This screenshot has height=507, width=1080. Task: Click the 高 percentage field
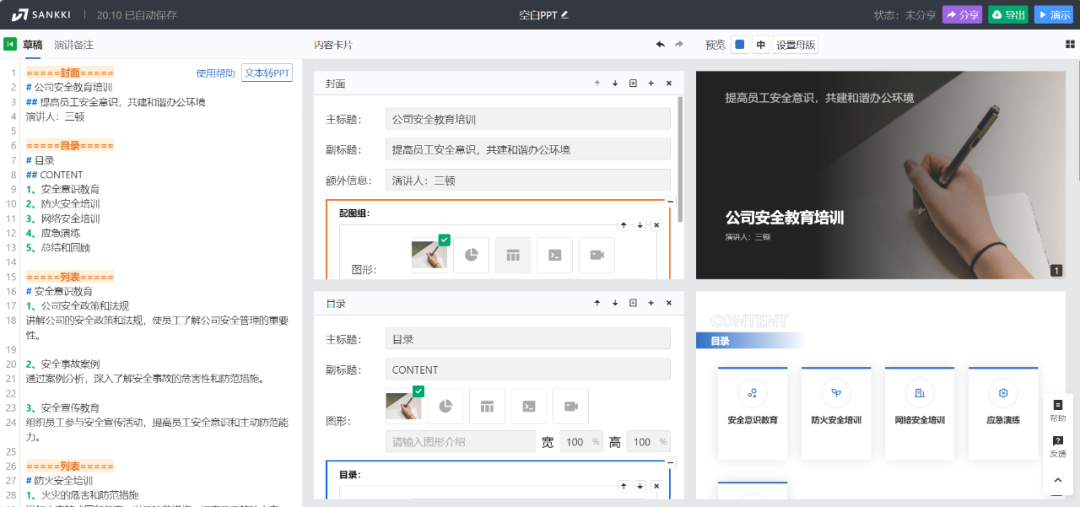pos(648,442)
